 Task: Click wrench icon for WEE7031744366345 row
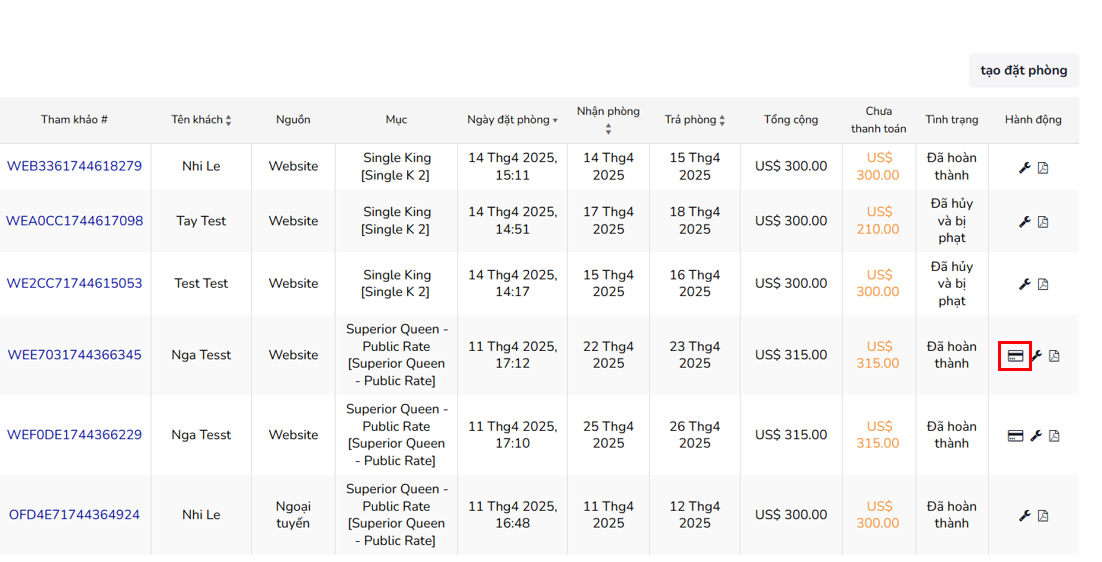1036,356
